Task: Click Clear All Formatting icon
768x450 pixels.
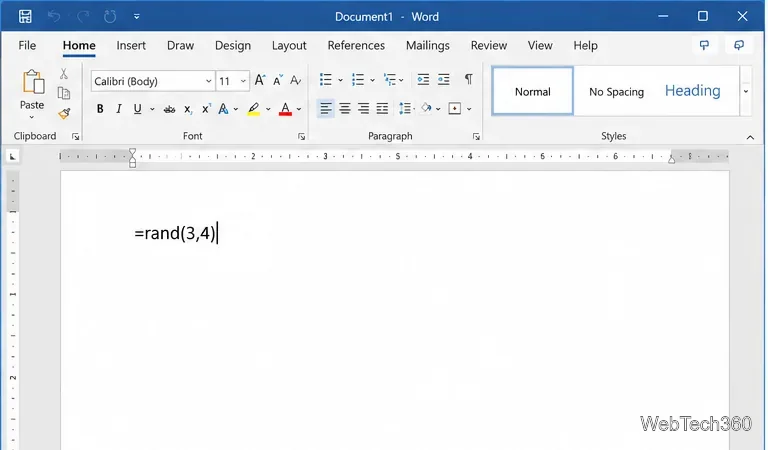Action: [295, 80]
